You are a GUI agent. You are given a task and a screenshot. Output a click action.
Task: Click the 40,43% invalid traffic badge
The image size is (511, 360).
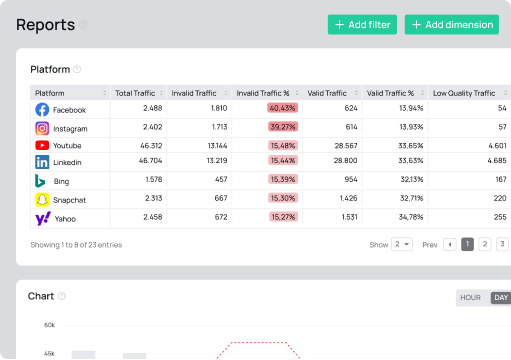(282, 108)
